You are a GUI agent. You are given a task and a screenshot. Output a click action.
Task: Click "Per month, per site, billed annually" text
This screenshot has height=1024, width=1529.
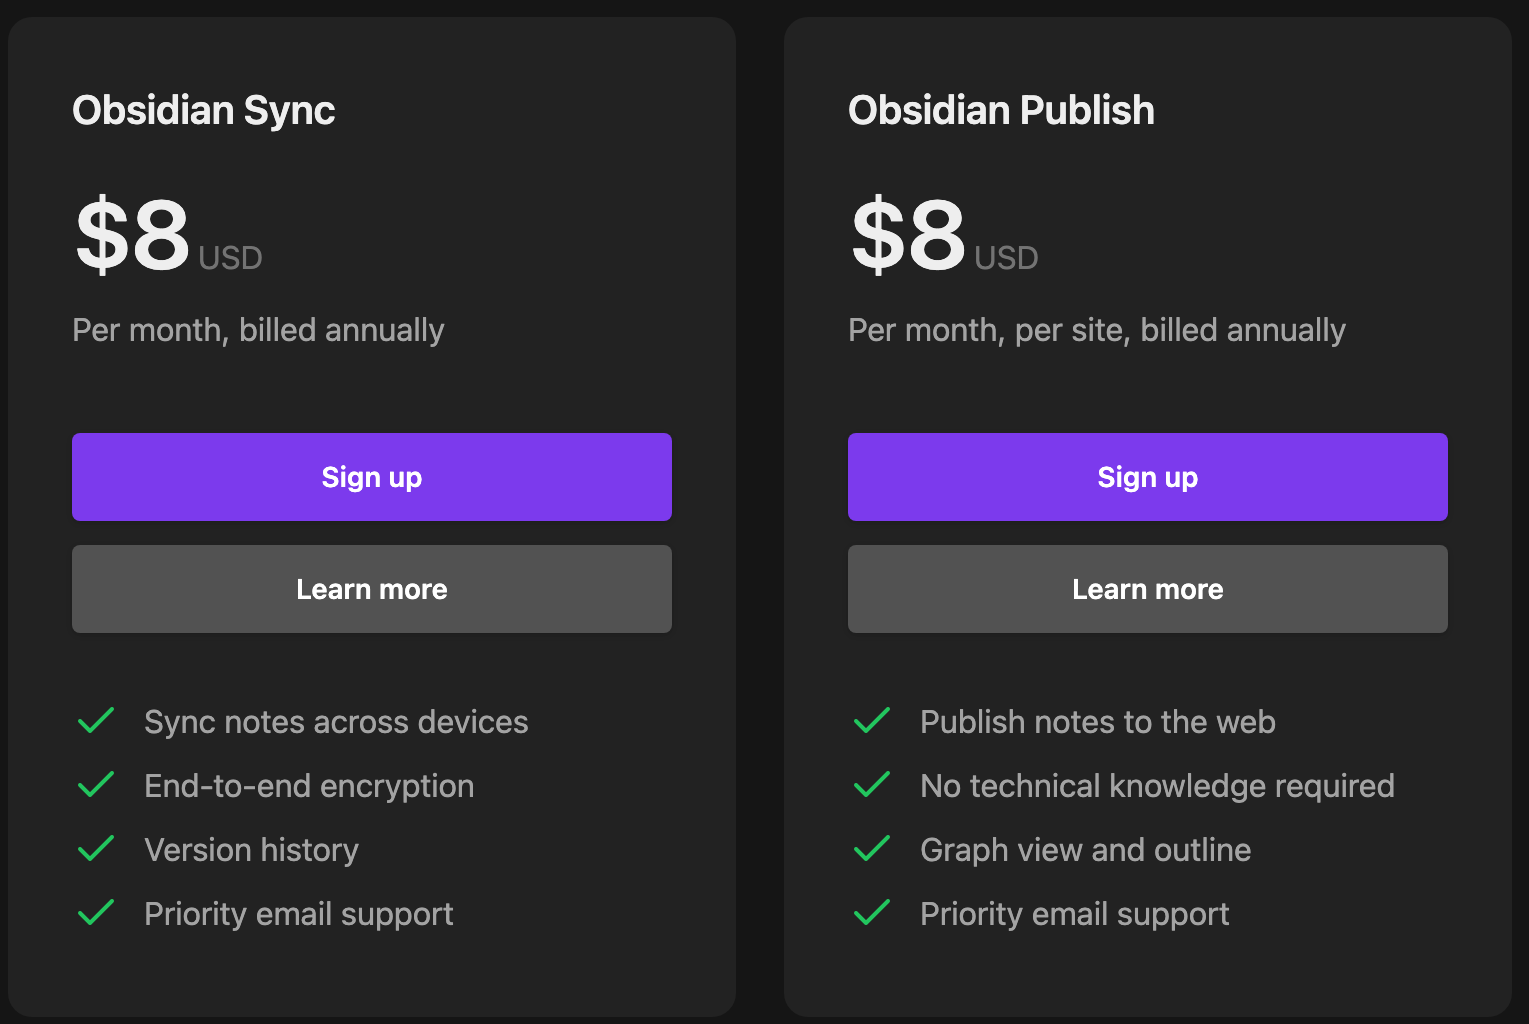pos(1097,330)
